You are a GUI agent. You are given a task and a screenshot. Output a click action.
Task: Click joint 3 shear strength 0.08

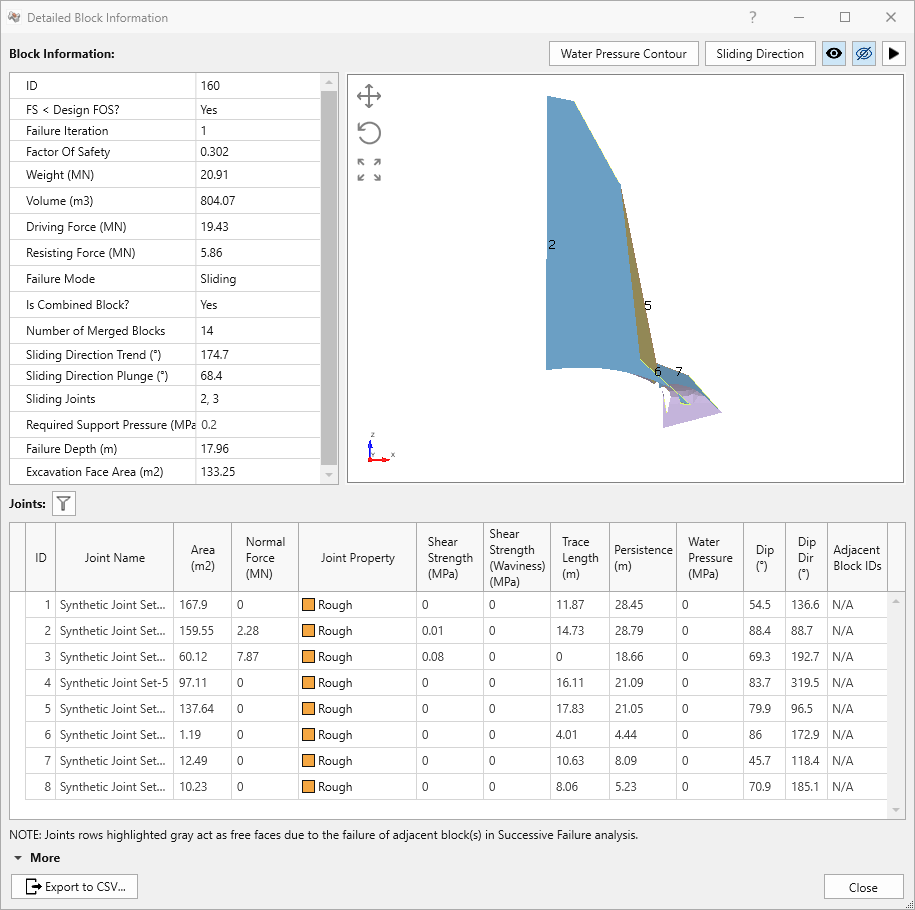[432, 657]
